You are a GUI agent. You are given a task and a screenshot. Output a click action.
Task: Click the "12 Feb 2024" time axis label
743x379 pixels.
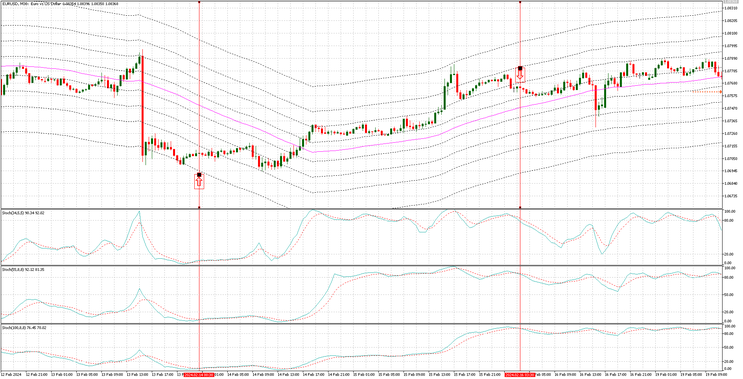pos(11,374)
